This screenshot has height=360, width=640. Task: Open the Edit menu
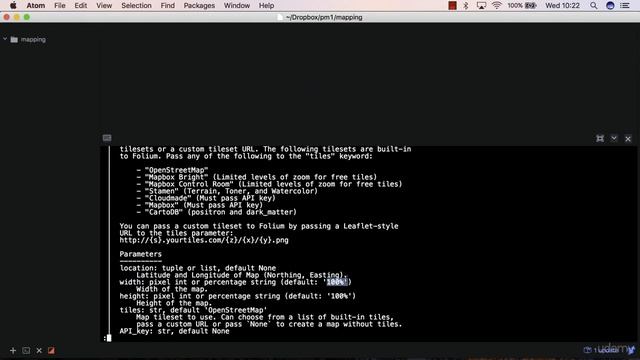click(80, 6)
